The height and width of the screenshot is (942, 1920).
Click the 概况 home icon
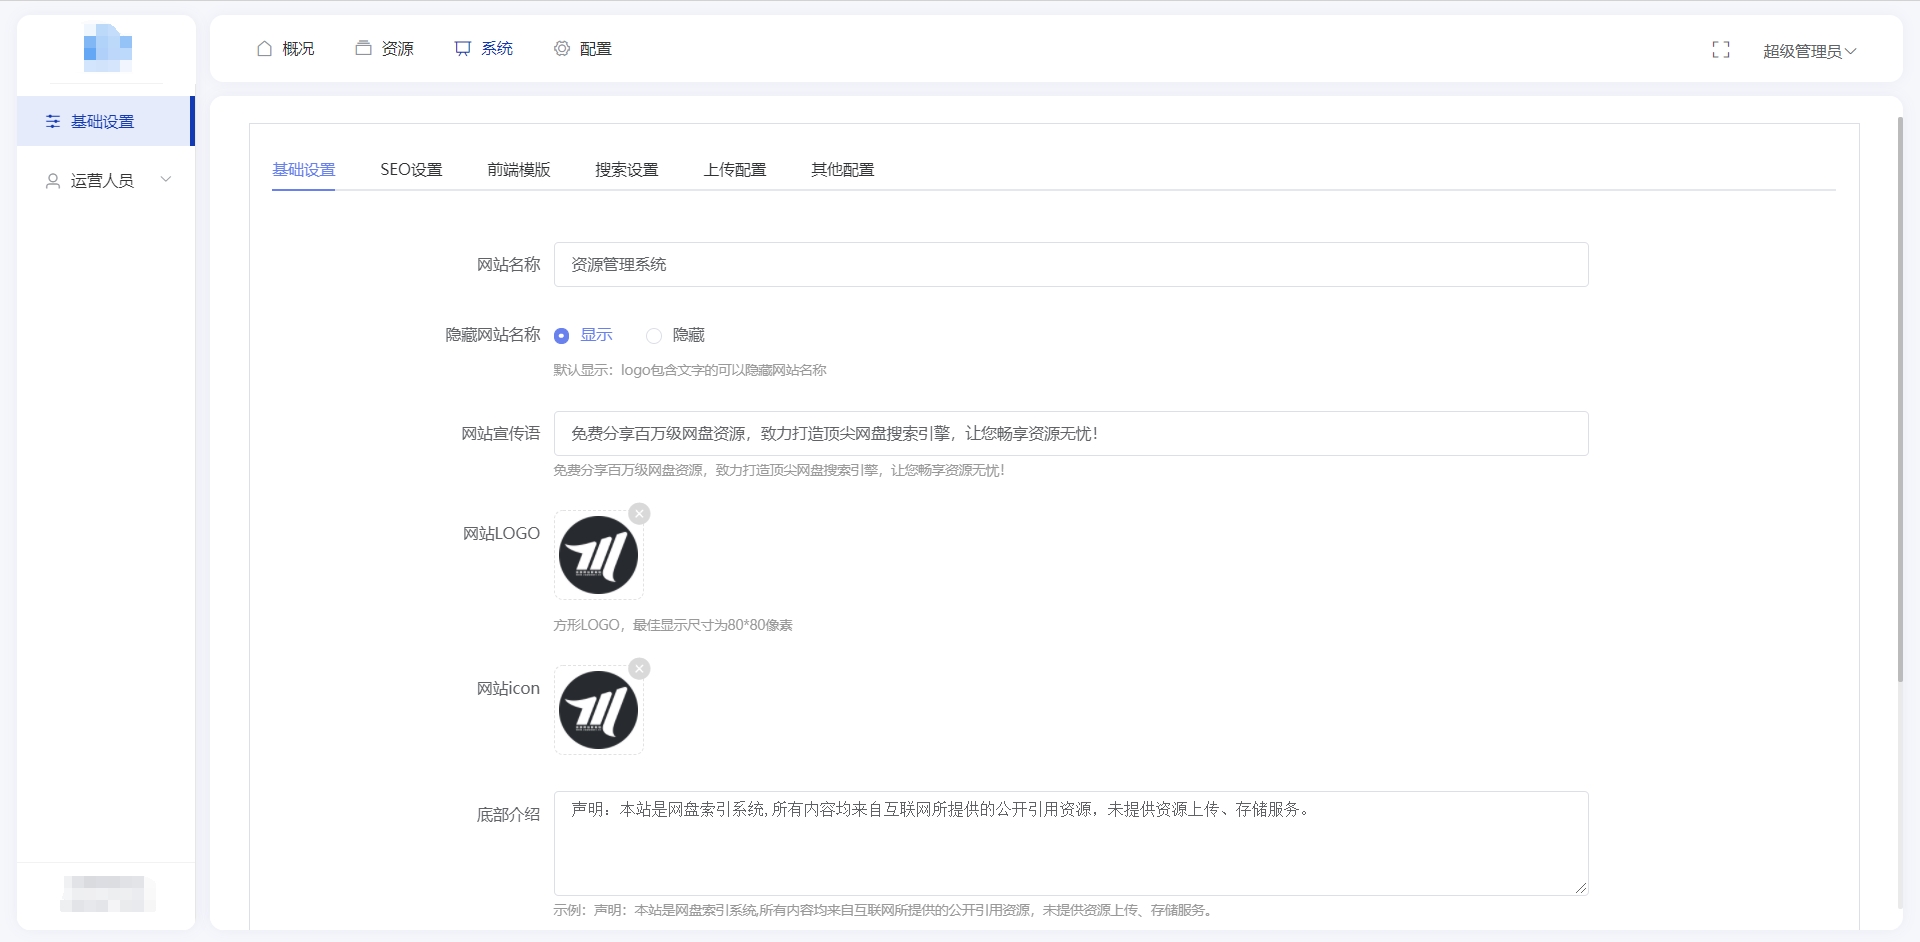(264, 48)
